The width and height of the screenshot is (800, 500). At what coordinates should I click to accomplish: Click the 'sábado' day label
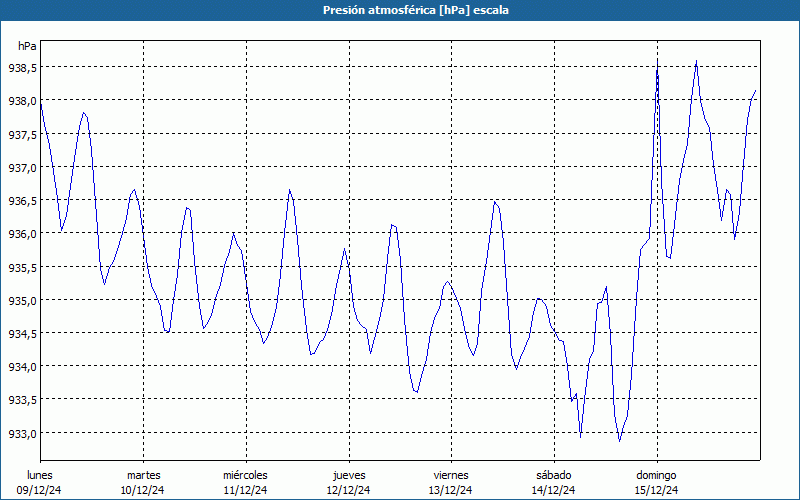coord(554,475)
